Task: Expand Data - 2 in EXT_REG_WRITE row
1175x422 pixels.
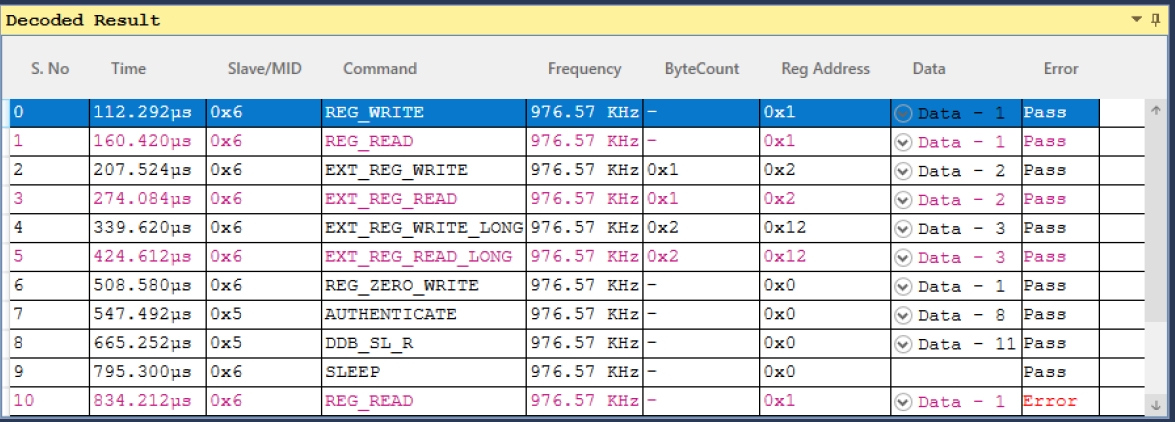Action: (903, 171)
